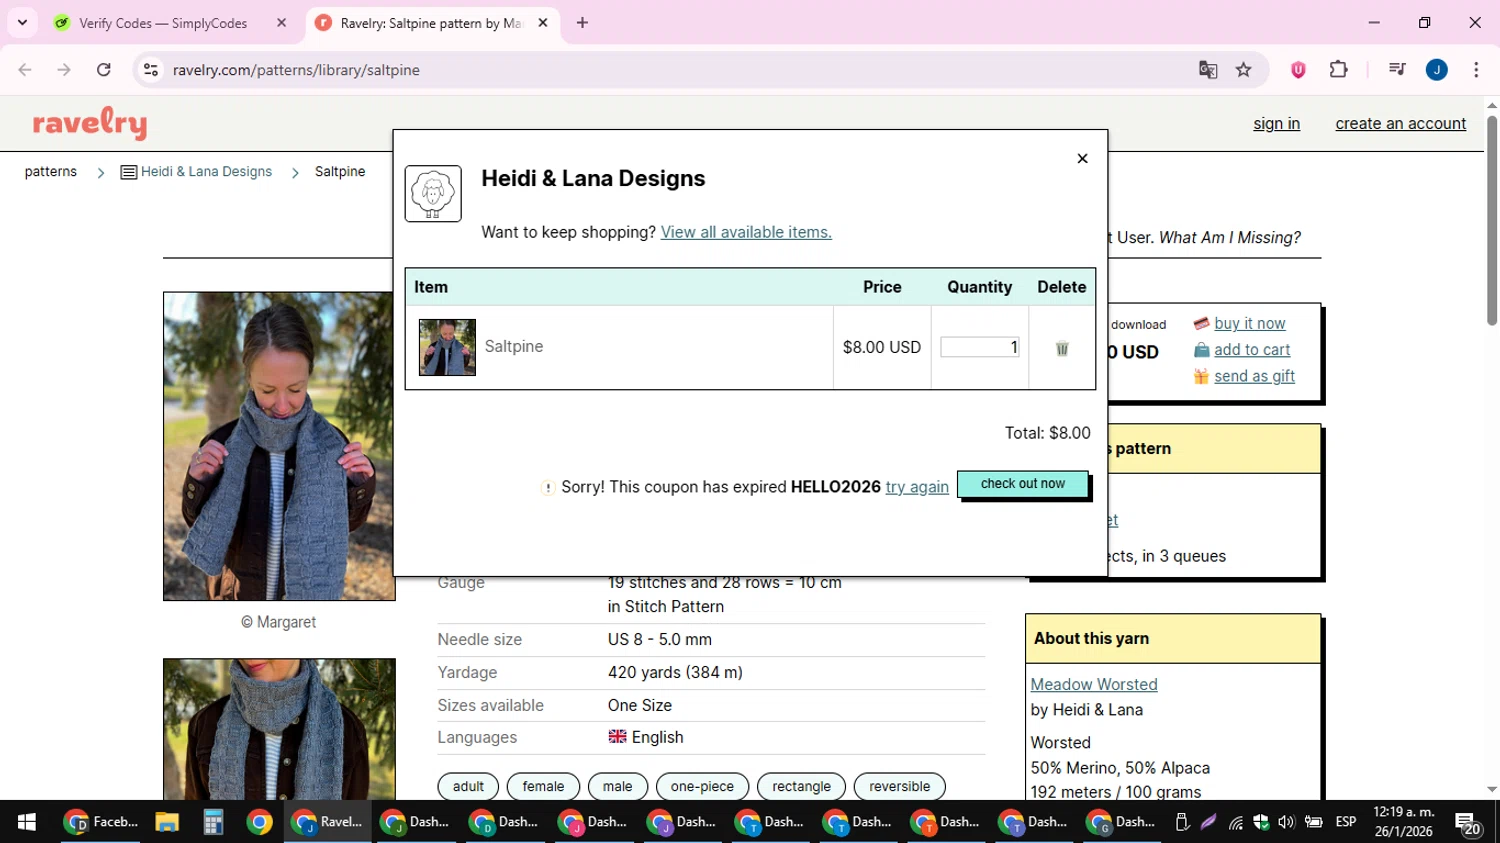Image resolution: width=1500 pixels, height=843 pixels.
Task: Open File Explorer from taskbar
Action: (167, 822)
